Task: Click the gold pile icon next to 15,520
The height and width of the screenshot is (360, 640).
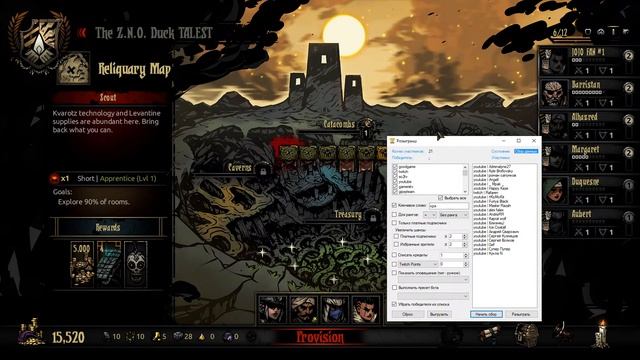Action: pos(32,332)
